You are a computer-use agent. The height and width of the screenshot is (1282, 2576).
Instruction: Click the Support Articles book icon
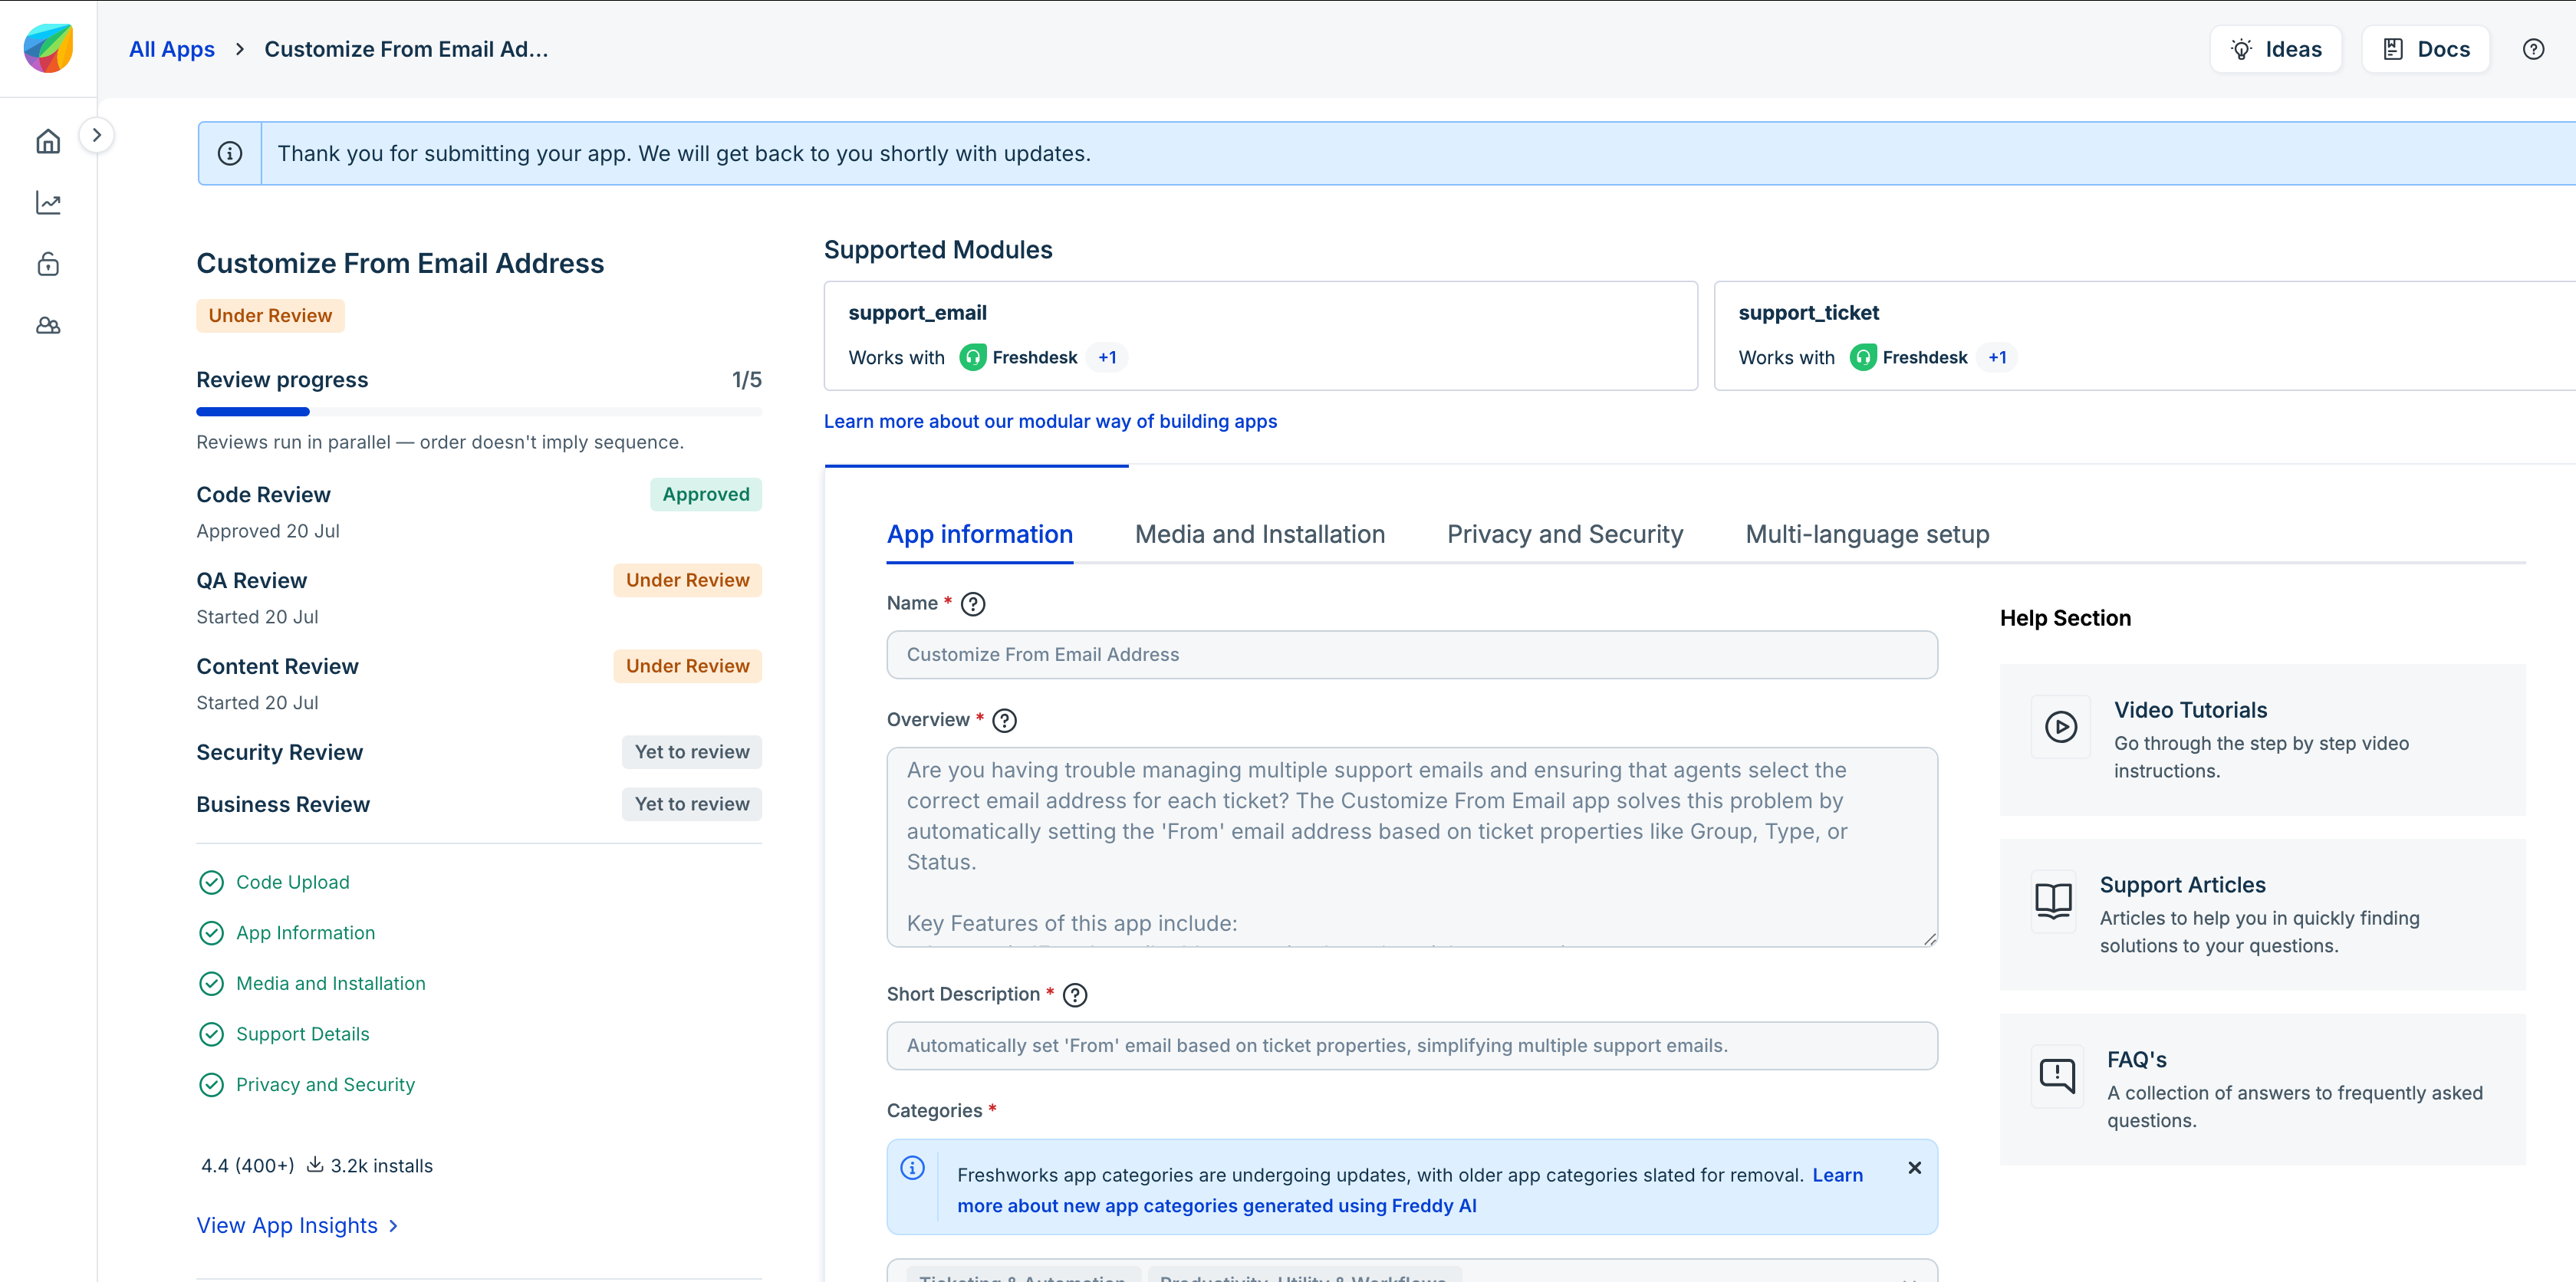click(2053, 901)
